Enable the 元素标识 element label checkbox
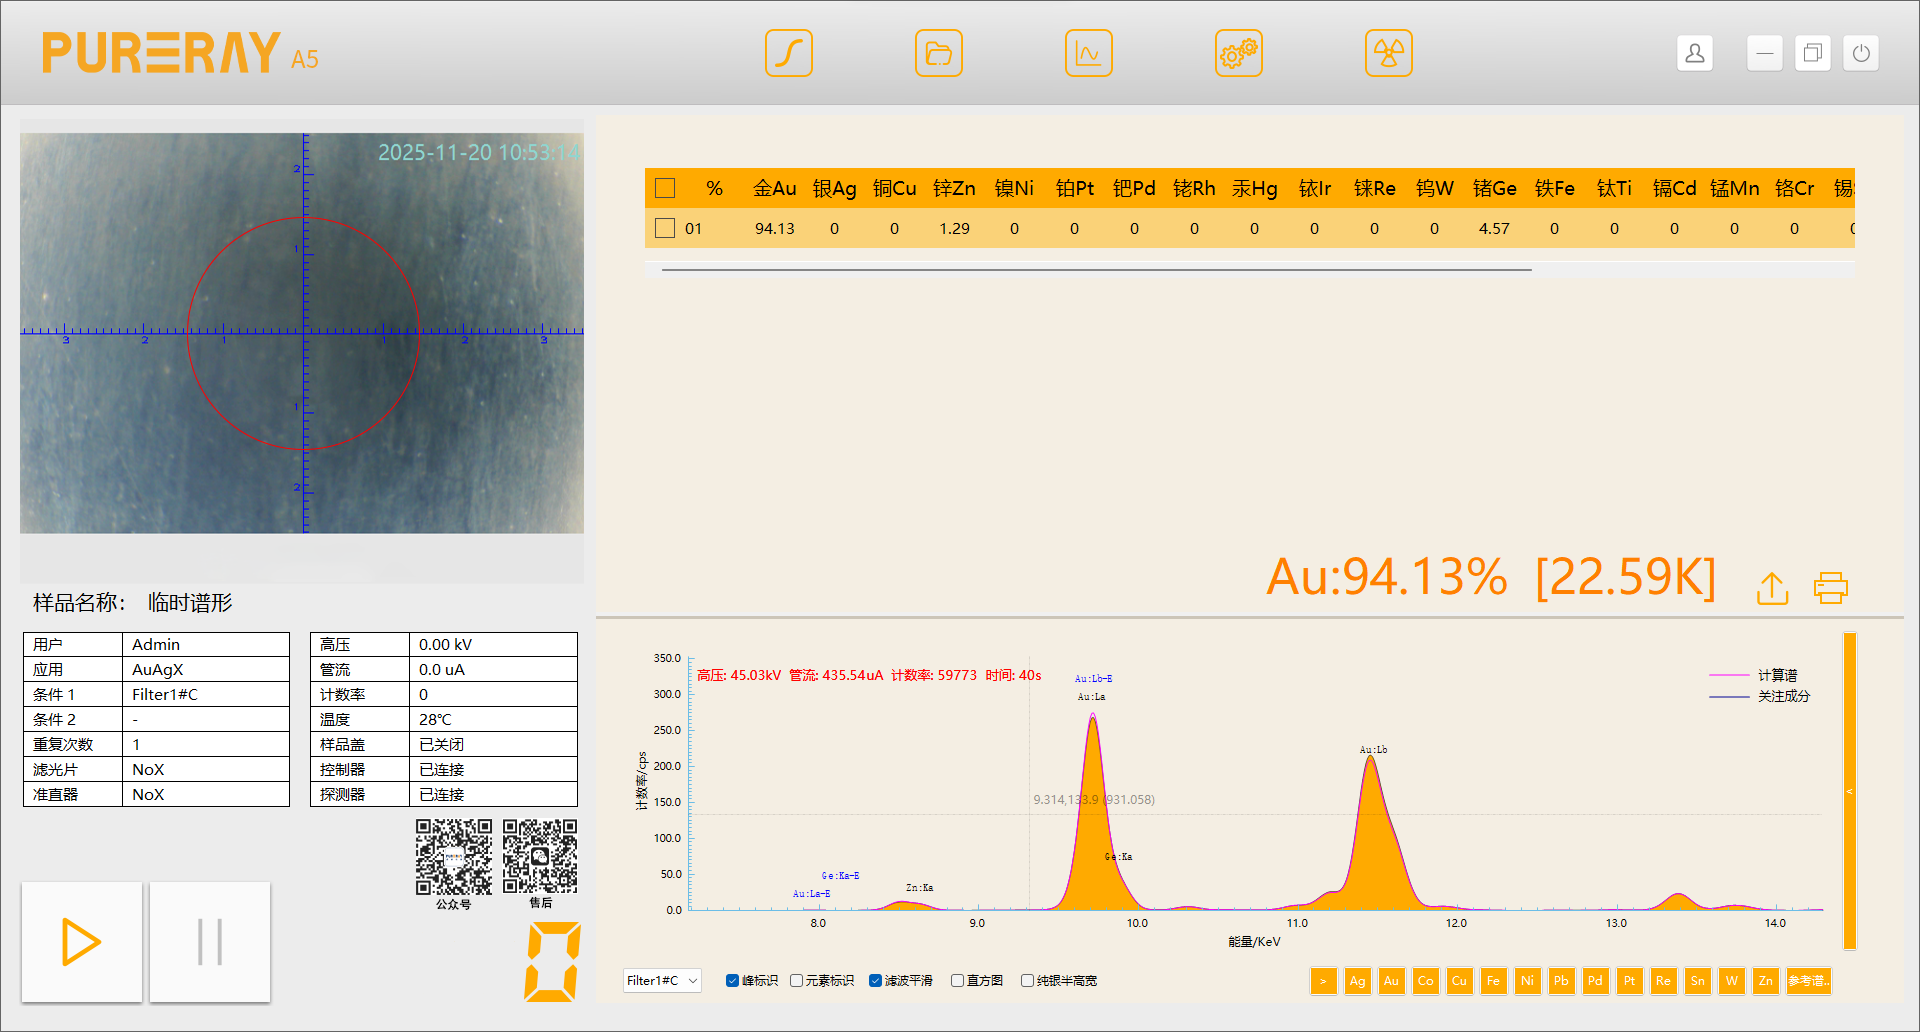This screenshot has height=1032, width=1920. (796, 981)
